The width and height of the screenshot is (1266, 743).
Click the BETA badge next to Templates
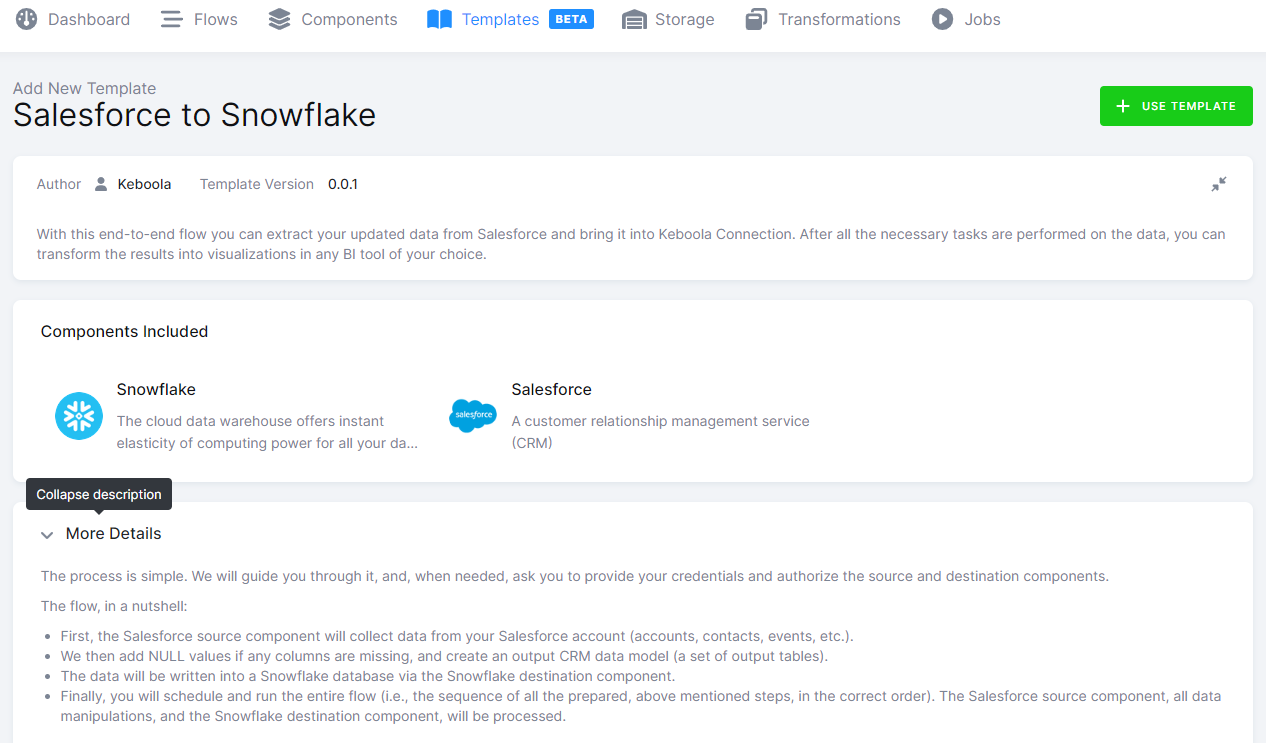571,18
